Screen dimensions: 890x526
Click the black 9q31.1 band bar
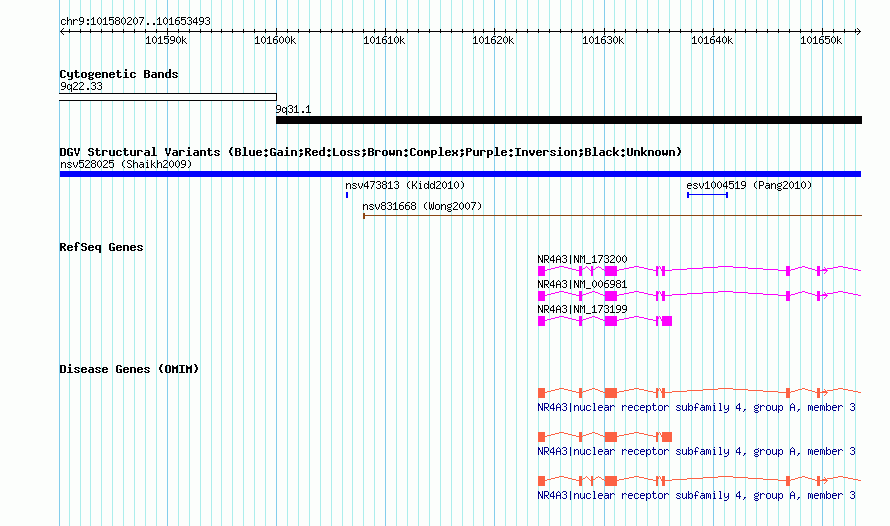569,120
